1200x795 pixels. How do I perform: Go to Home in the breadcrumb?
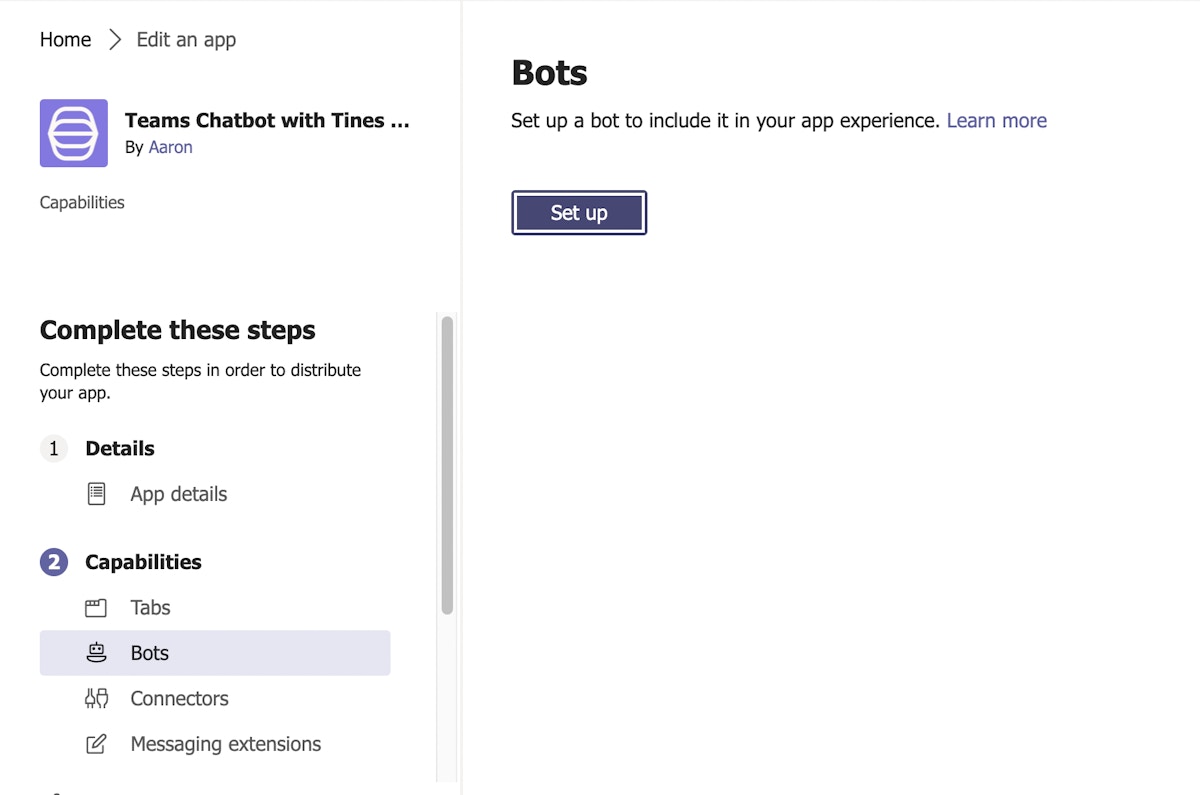pos(65,40)
